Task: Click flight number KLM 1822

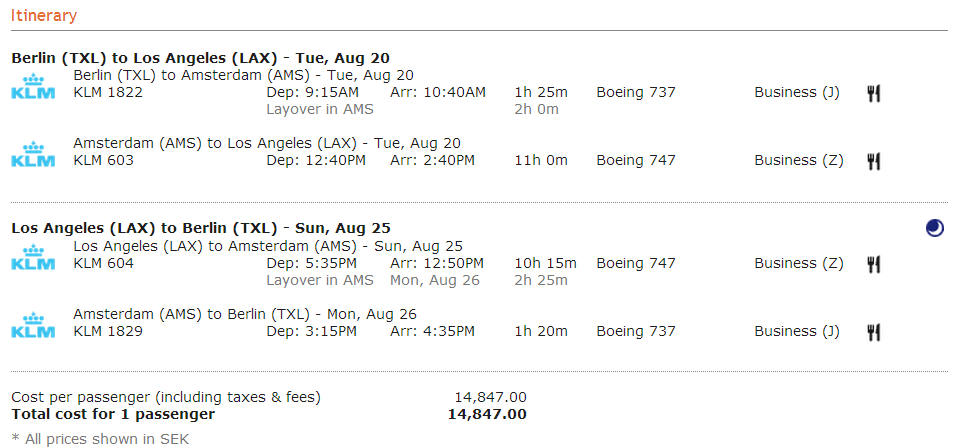Action: tap(108, 93)
